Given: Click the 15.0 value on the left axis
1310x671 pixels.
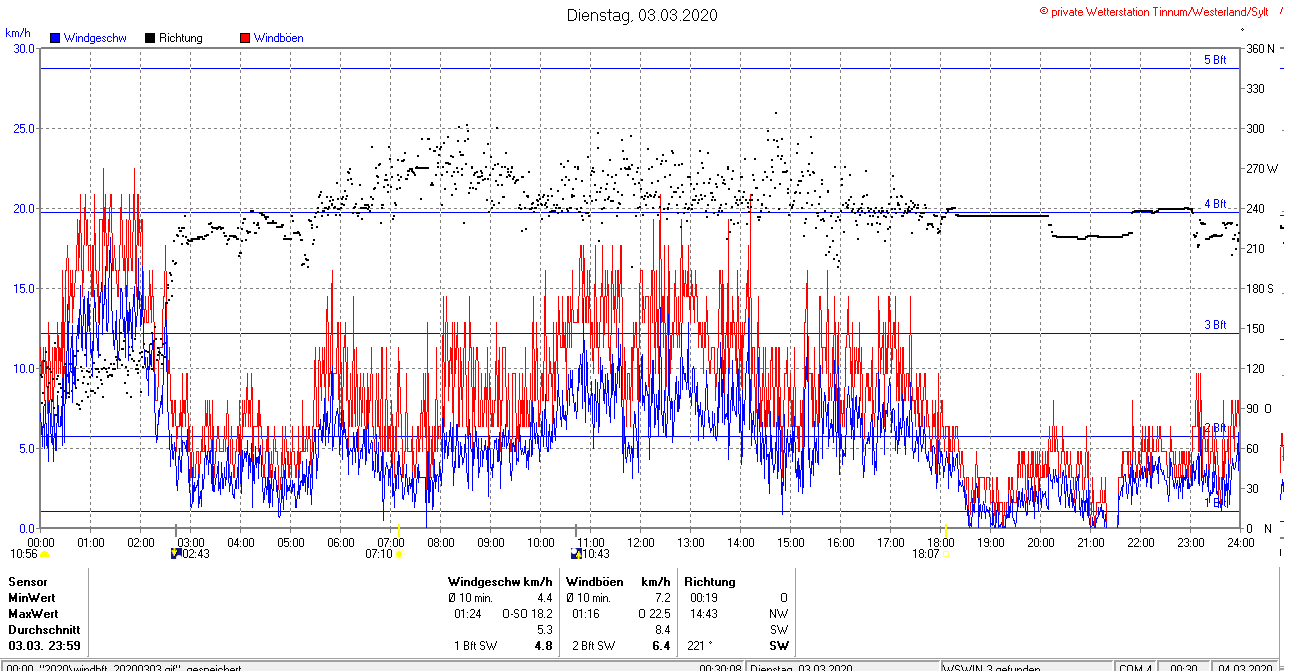Looking at the screenshot, I should tap(22, 288).
